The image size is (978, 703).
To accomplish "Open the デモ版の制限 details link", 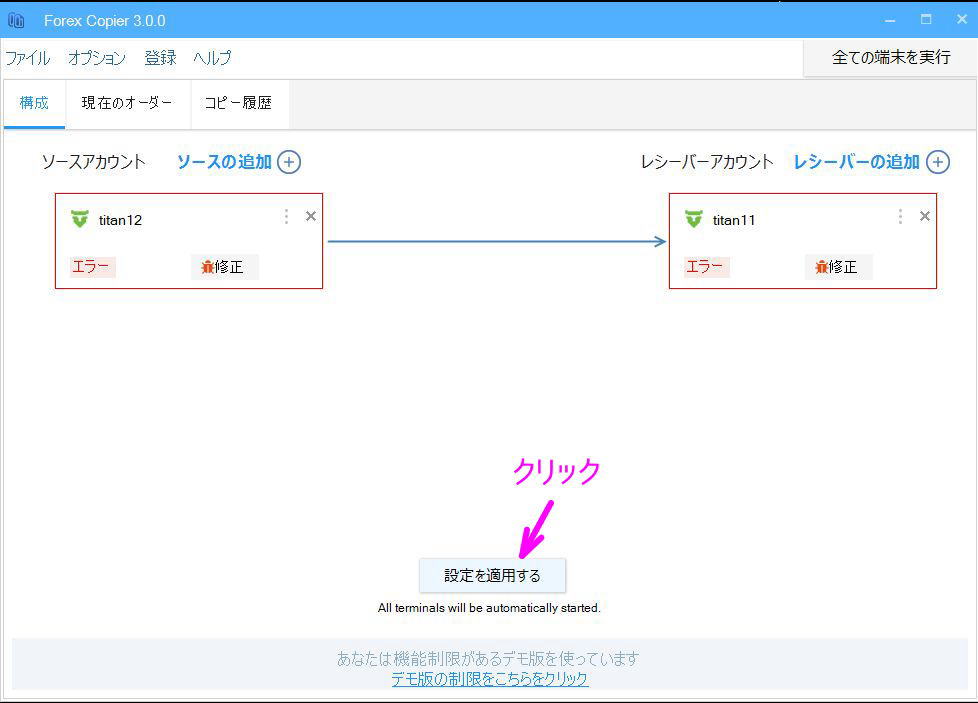I will [x=488, y=677].
